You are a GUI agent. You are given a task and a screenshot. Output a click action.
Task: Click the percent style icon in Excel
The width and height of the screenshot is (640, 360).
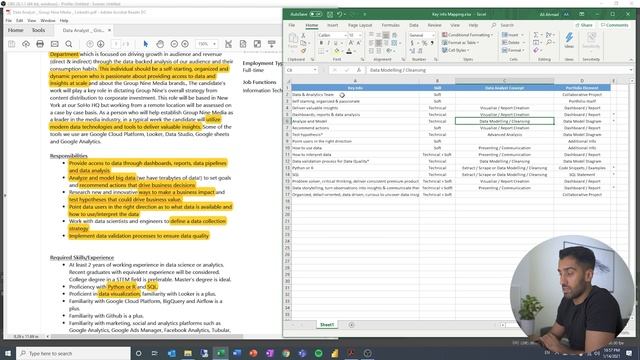424,43
